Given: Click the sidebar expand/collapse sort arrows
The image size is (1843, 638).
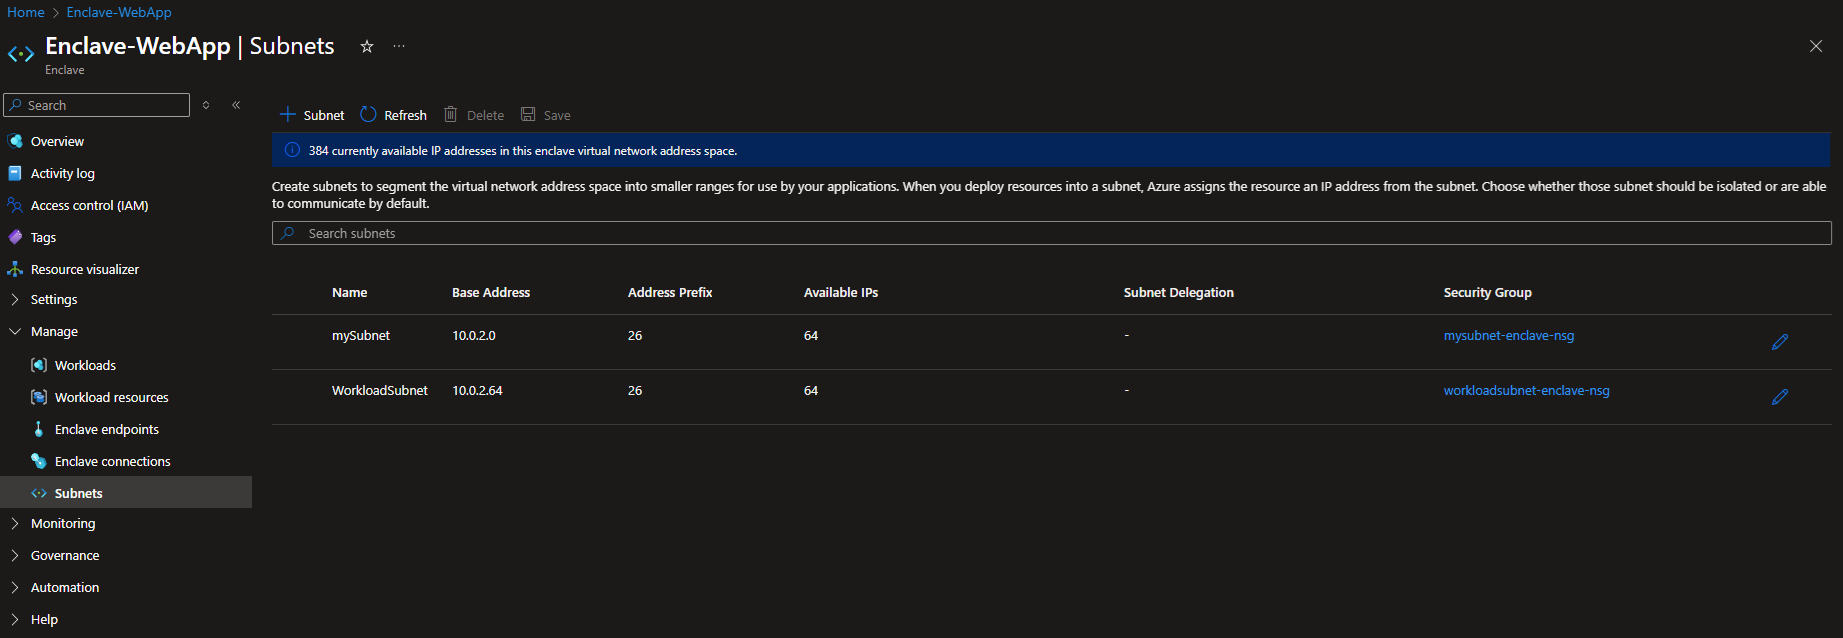Looking at the screenshot, I should 206,105.
